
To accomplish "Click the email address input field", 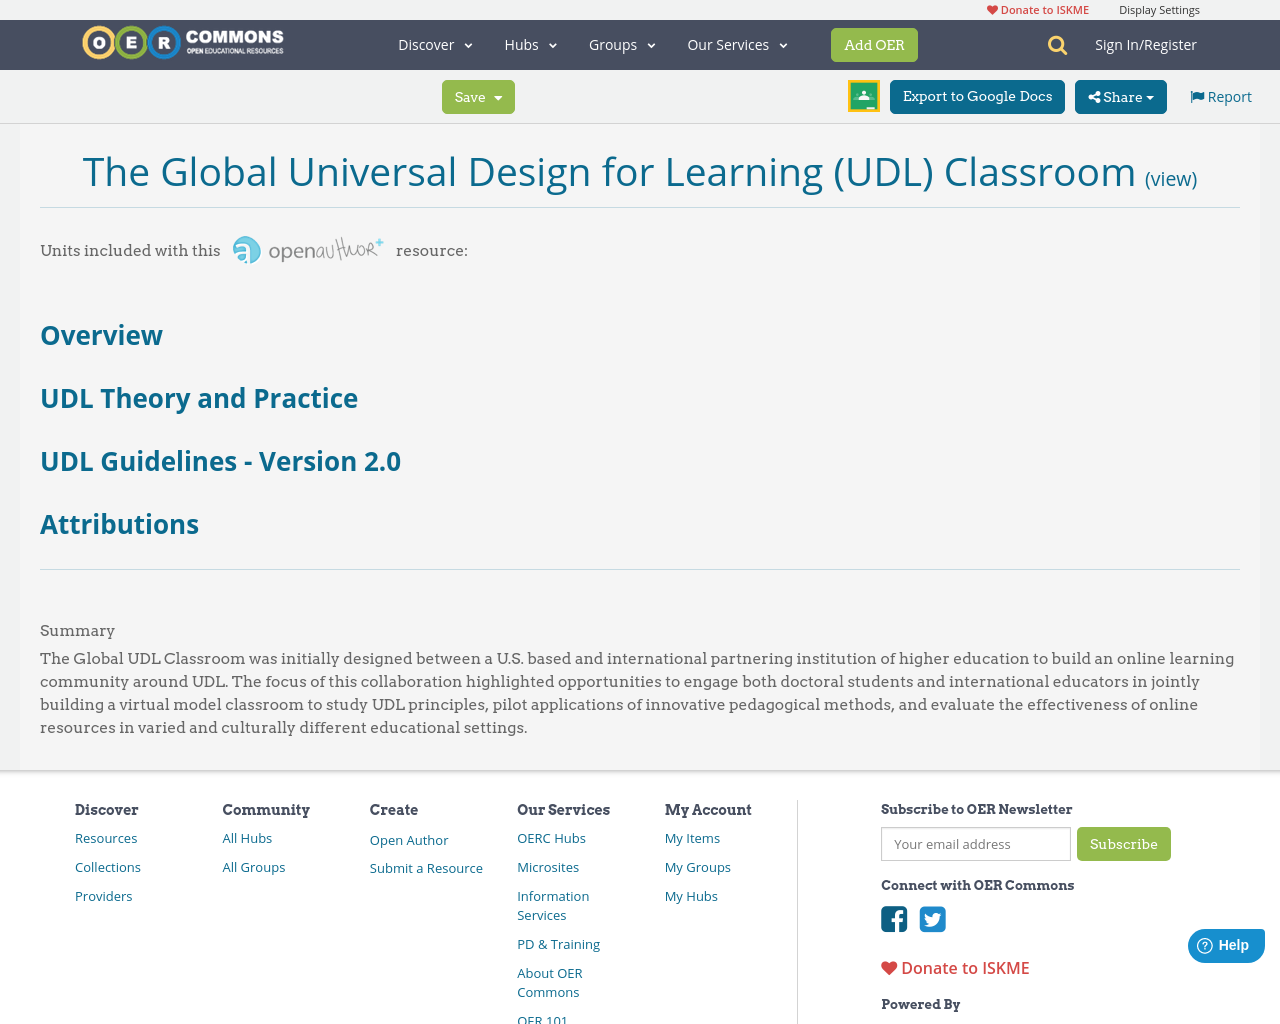I will click(x=975, y=843).
